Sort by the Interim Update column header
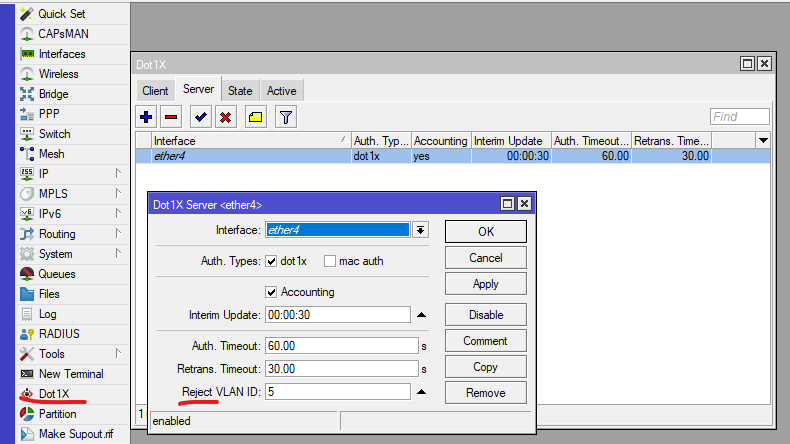This screenshot has width=790, height=444. 511,141
